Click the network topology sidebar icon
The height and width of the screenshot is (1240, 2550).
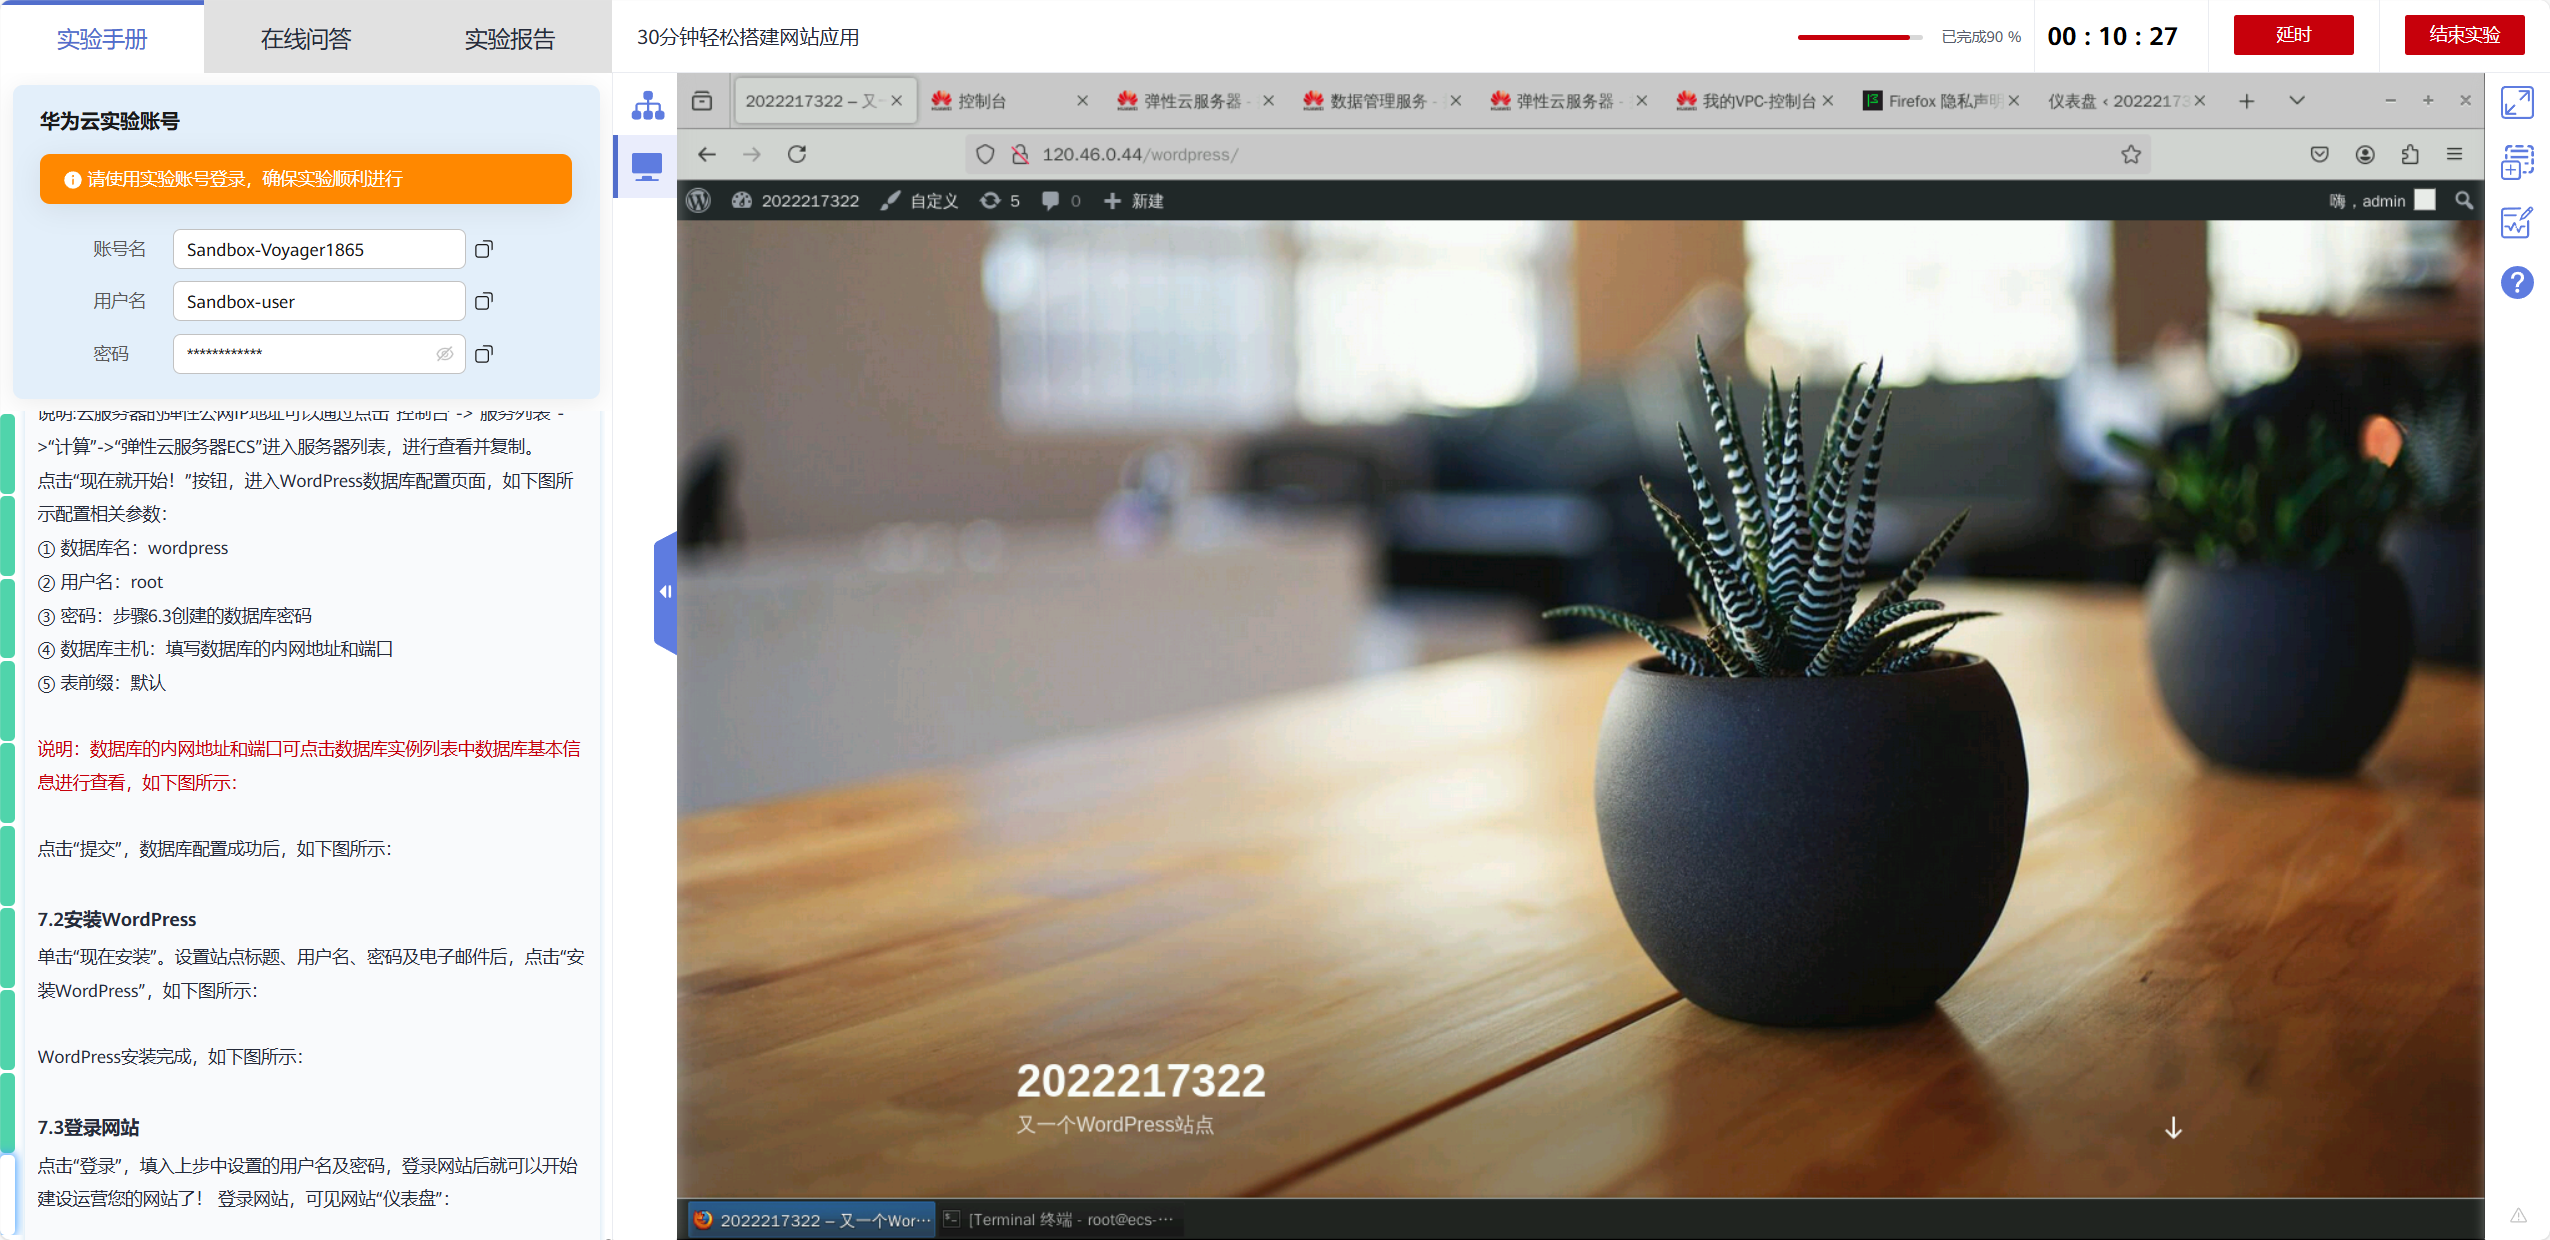(647, 106)
